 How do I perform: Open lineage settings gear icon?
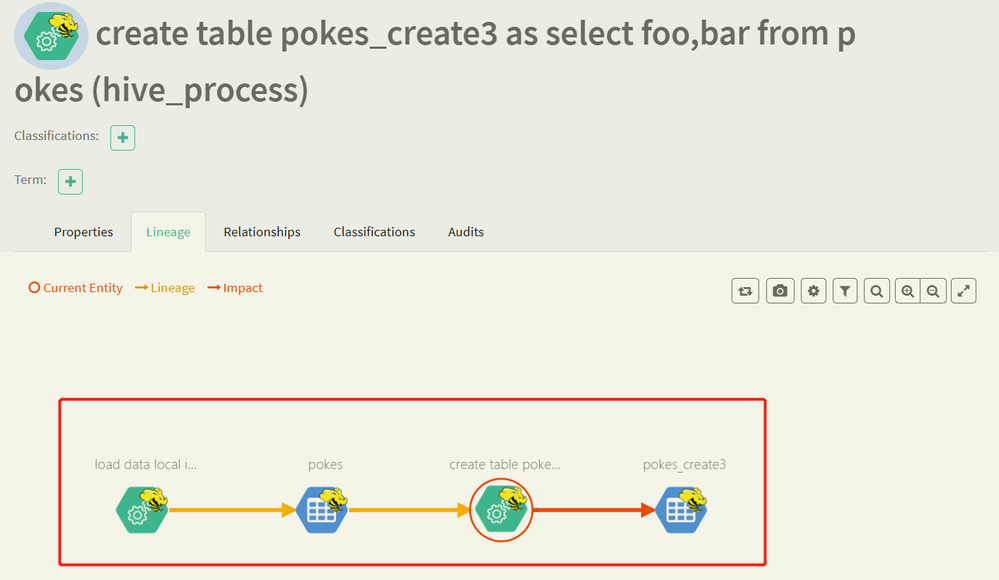814,291
